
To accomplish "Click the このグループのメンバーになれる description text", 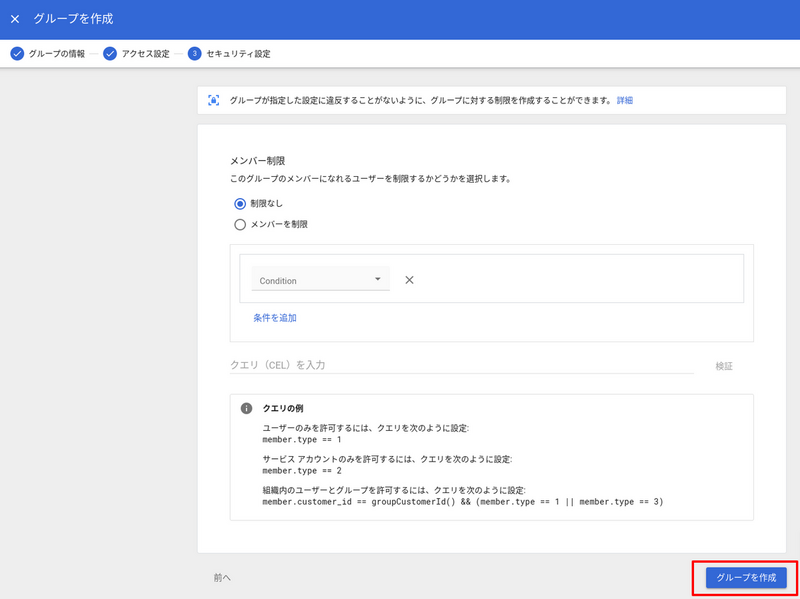I will point(370,180).
